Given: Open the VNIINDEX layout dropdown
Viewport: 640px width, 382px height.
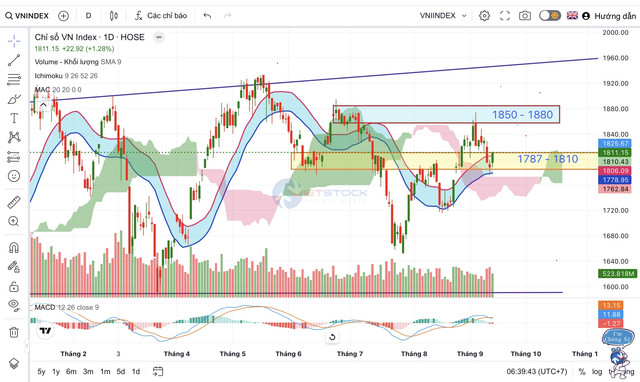Looking at the screenshot, I should [x=443, y=16].
